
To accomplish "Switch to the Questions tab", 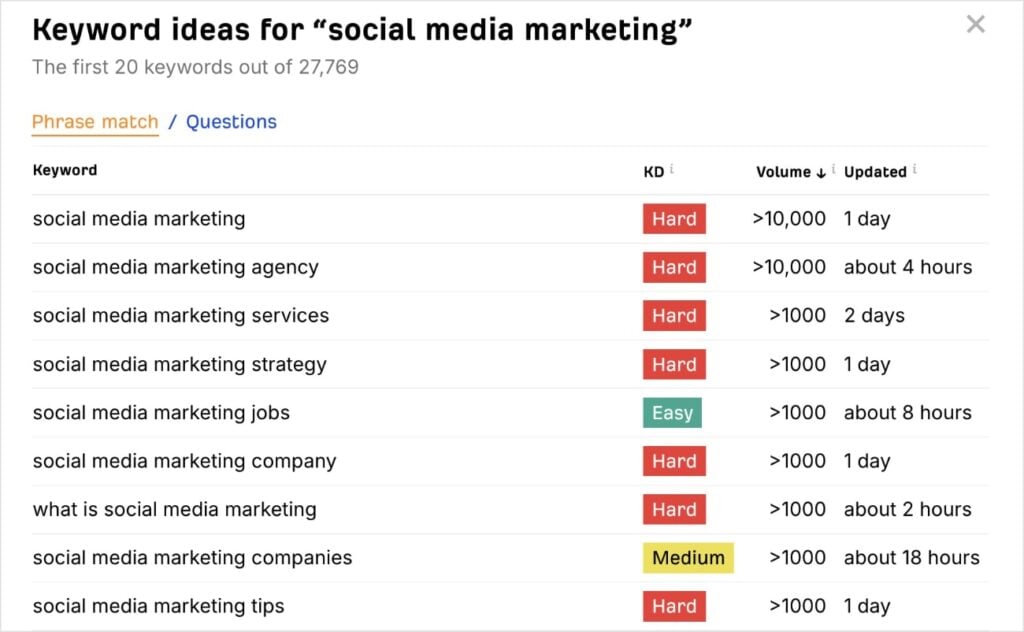I will pos(231,121).
